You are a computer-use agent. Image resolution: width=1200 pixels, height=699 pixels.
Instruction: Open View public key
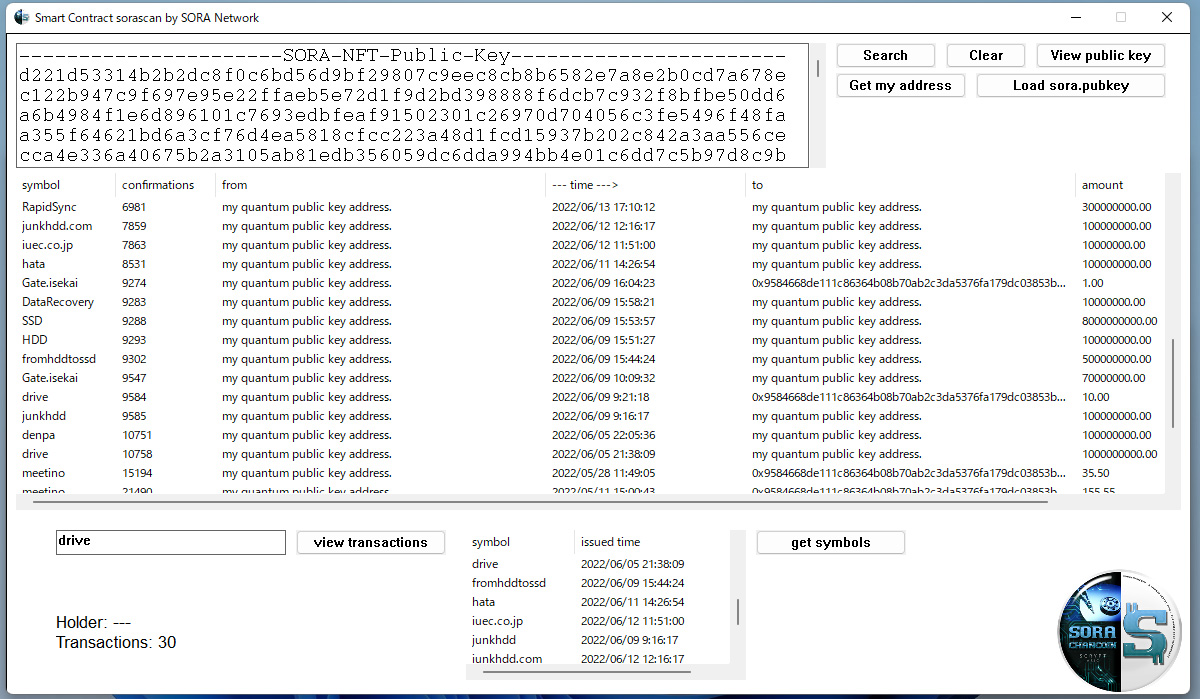[1101, 55]
